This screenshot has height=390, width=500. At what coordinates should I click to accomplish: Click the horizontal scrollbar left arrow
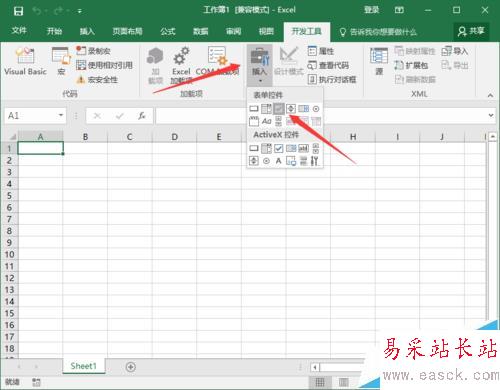(315, 367)
